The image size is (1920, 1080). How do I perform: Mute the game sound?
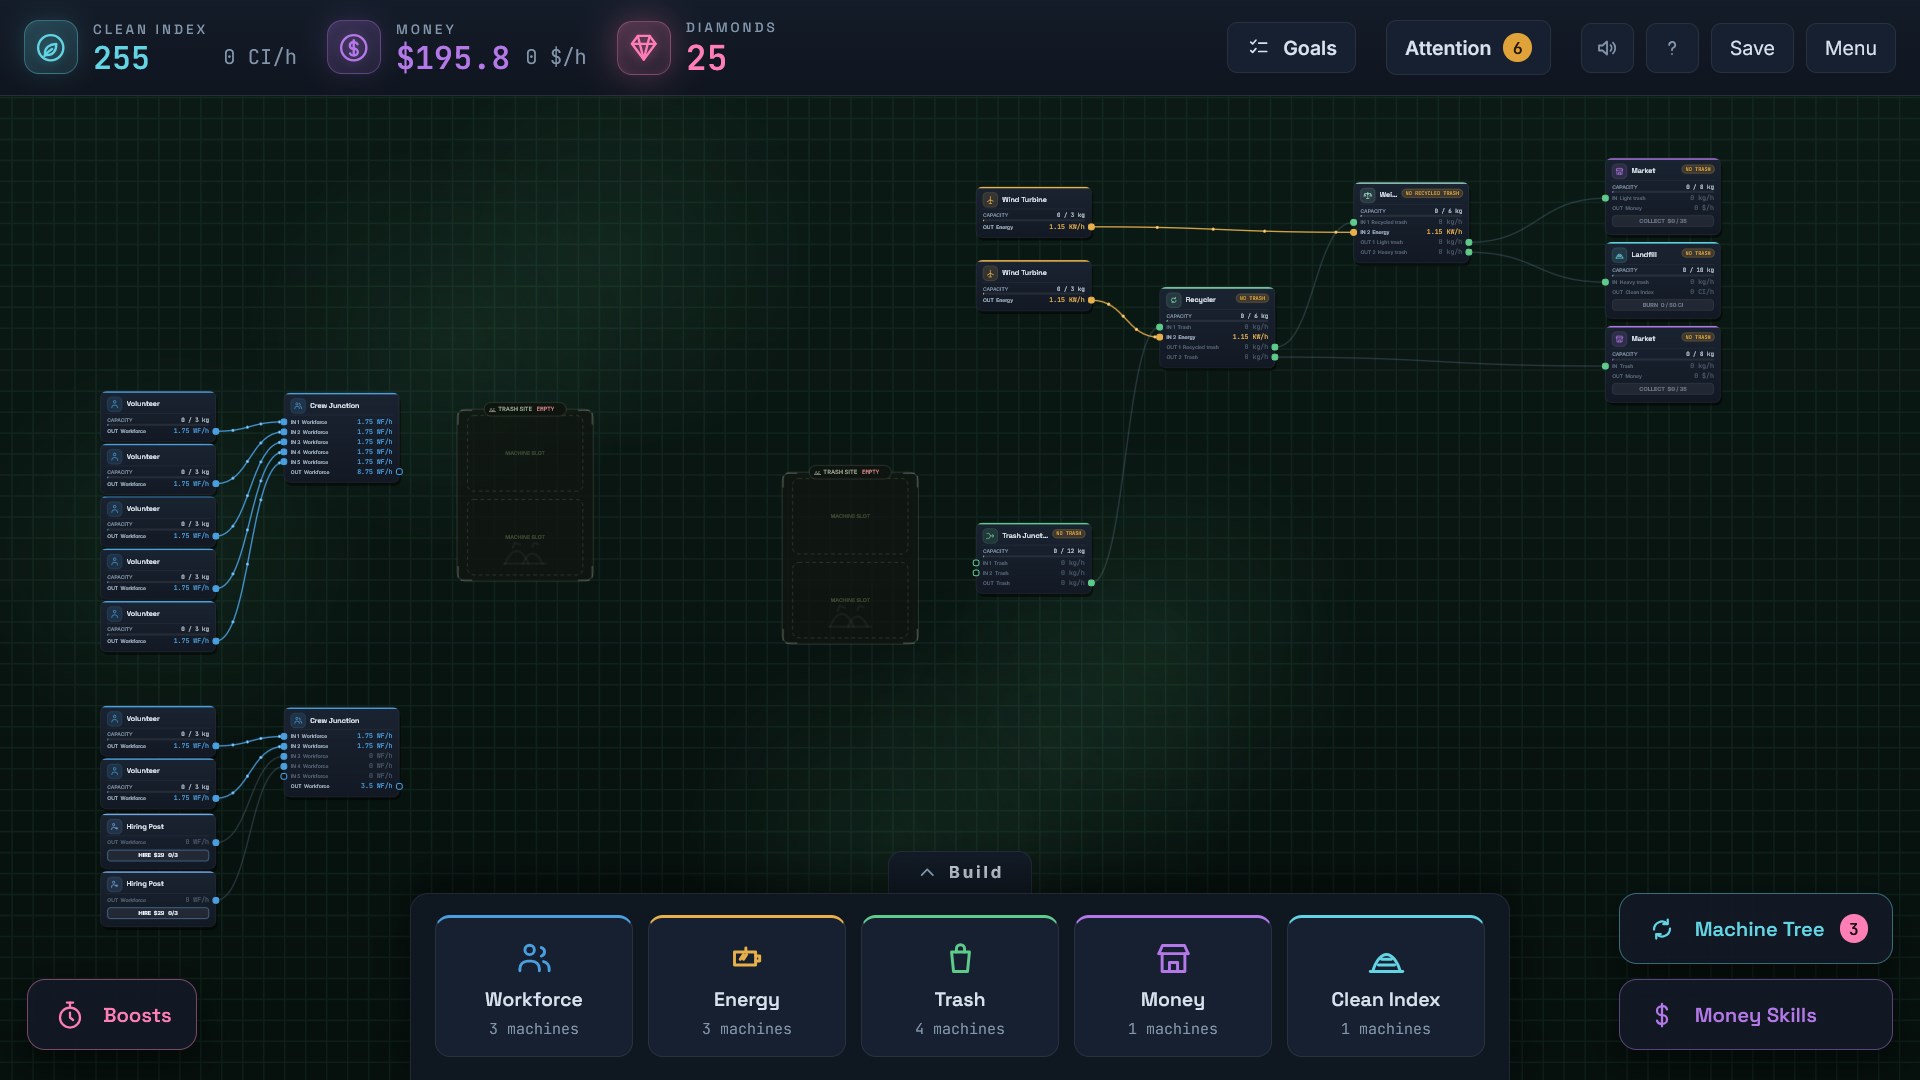[x=1607, y=48]
